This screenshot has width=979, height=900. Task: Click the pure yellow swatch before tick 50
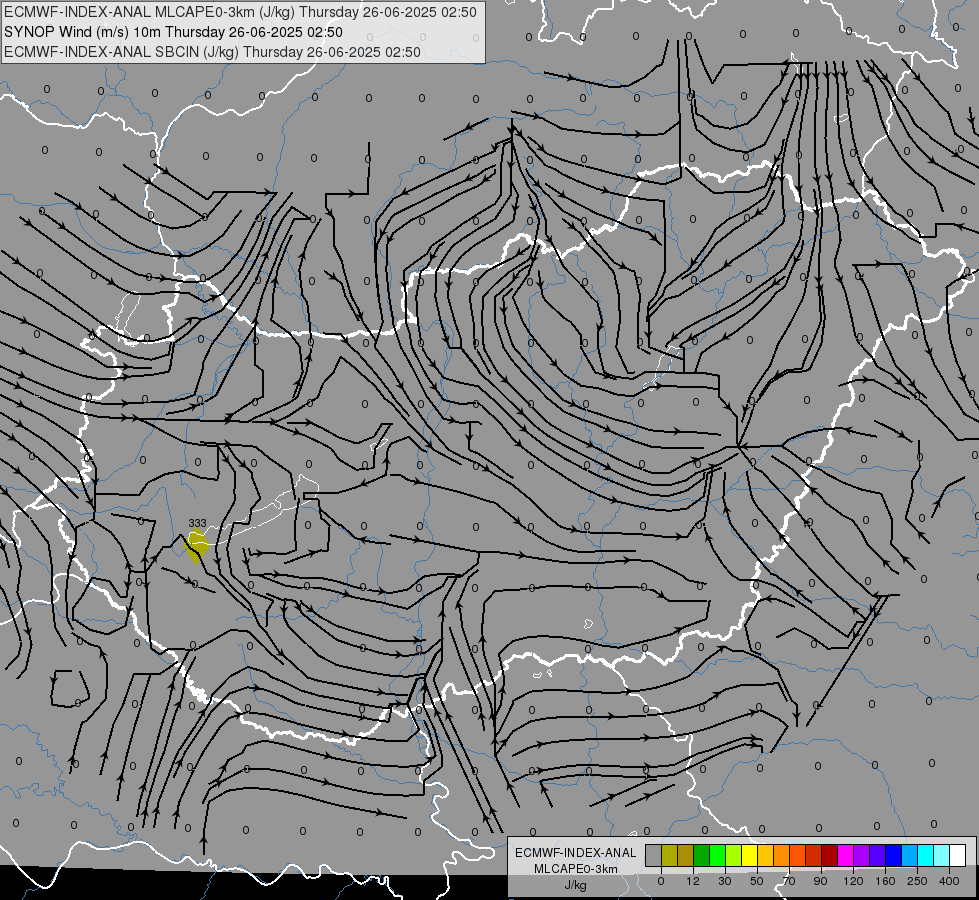click(750, 855)
